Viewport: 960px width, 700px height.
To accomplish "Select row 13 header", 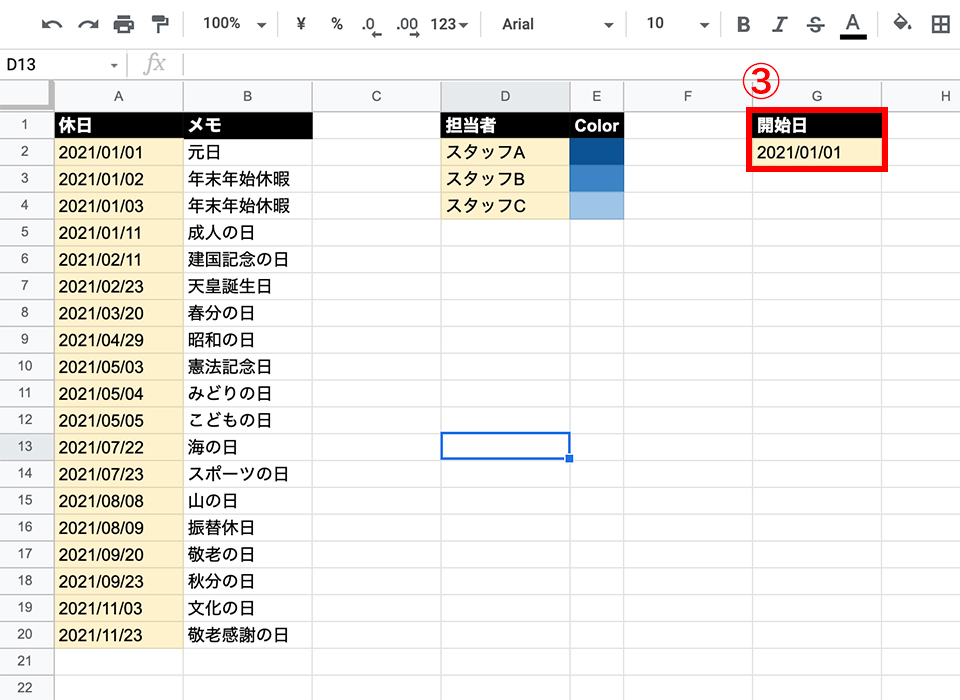I will coord(25,446).
